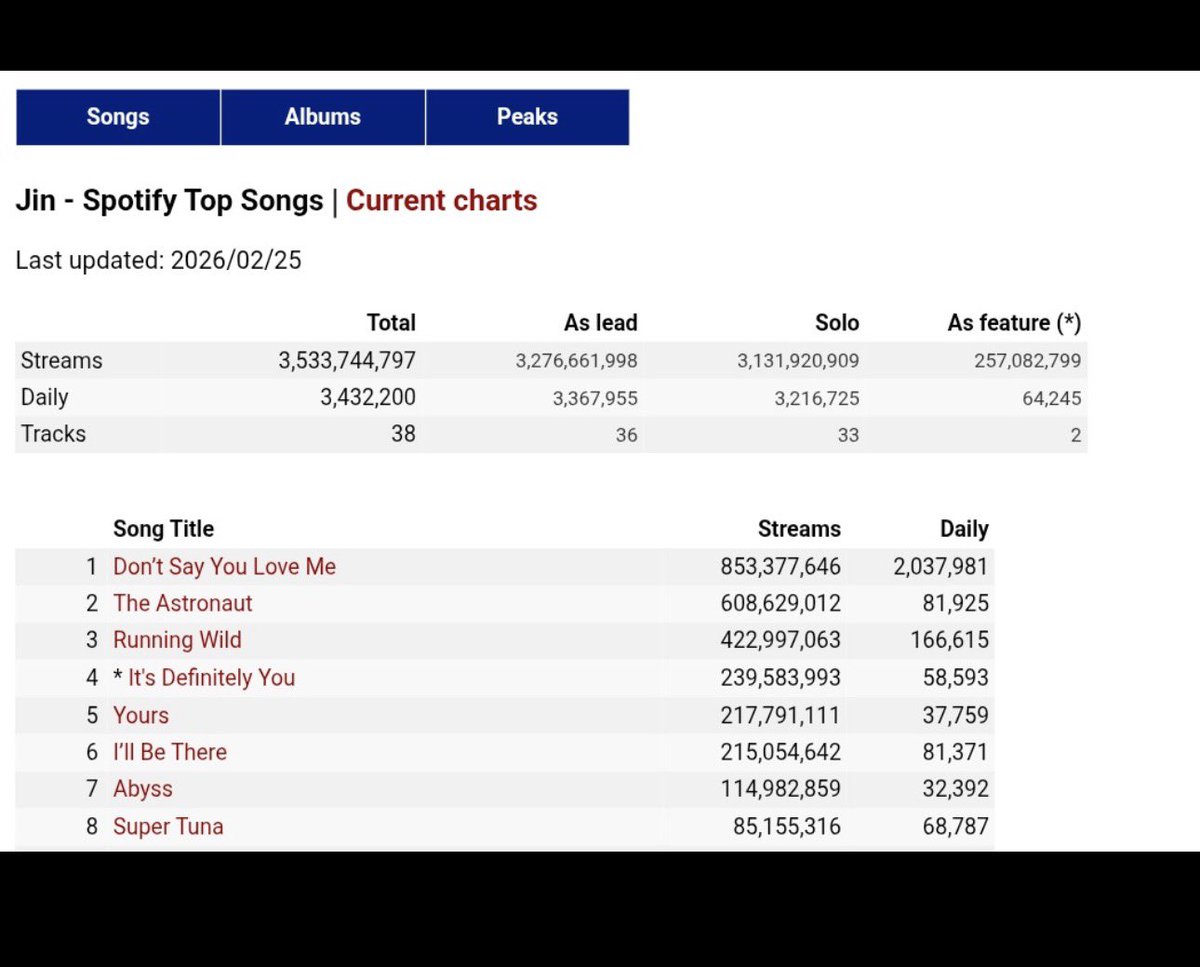Open Running Wild song link

click(x=177, y=640)
